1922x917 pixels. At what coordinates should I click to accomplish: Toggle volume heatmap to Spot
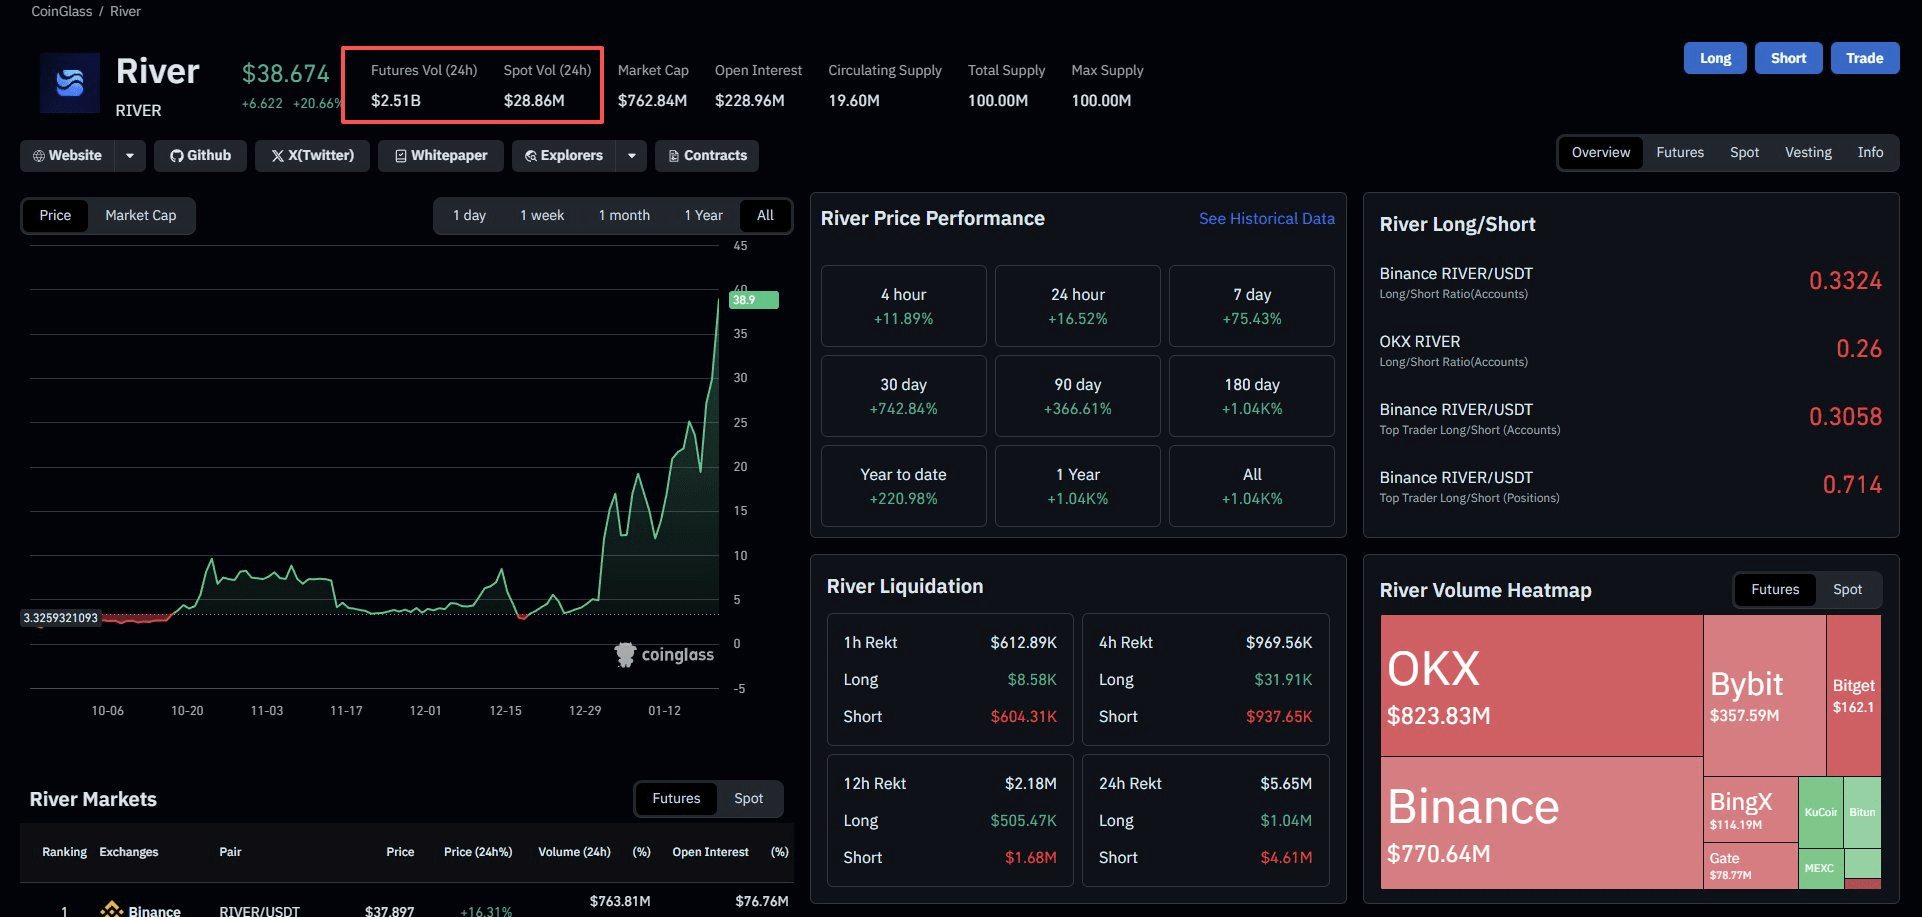point(1846,590)
